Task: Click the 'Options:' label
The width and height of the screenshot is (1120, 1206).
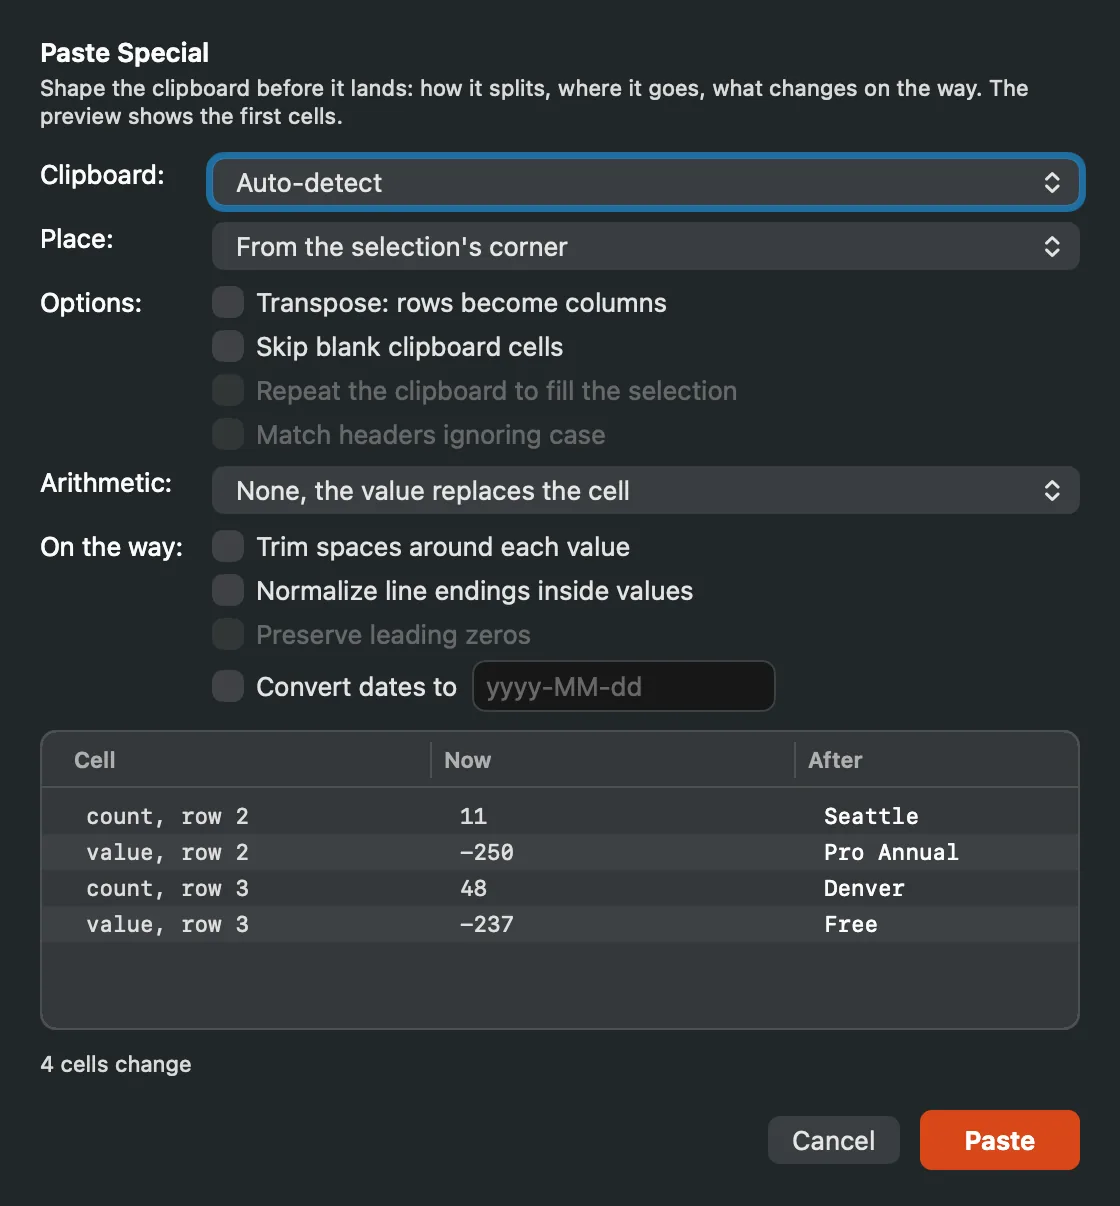Action: pyautogui.click(x=91, y=302)
